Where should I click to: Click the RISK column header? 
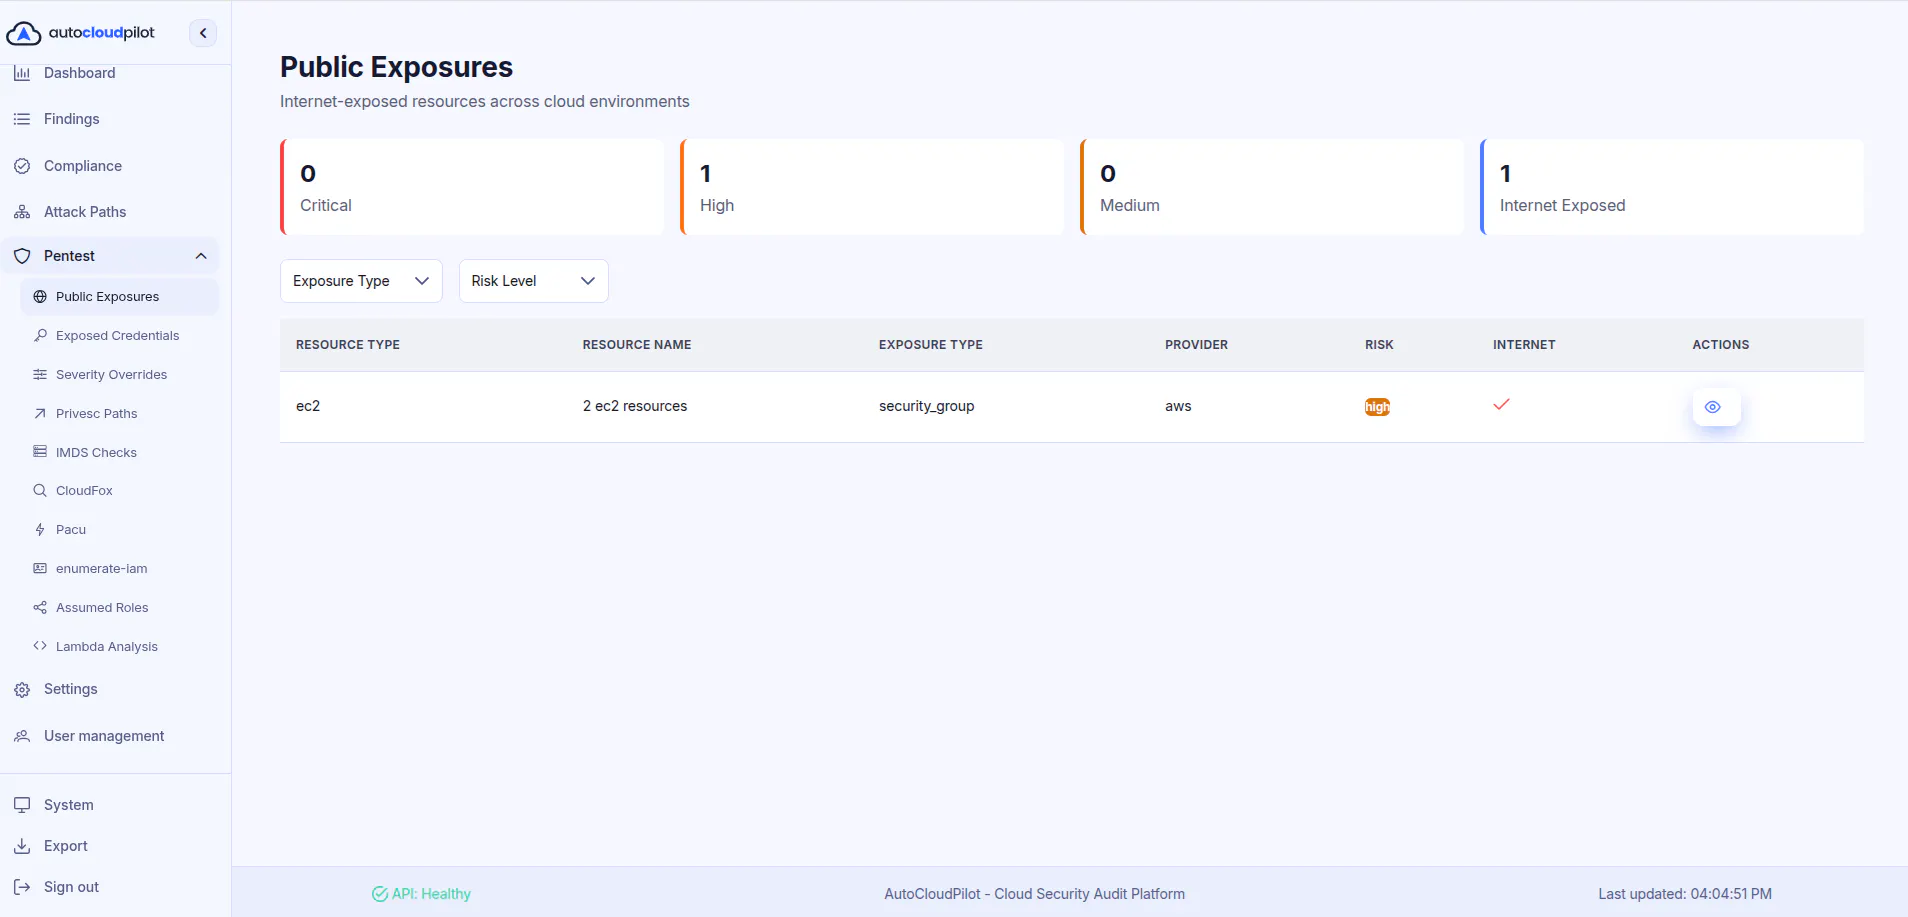(x=1379, y=345)
